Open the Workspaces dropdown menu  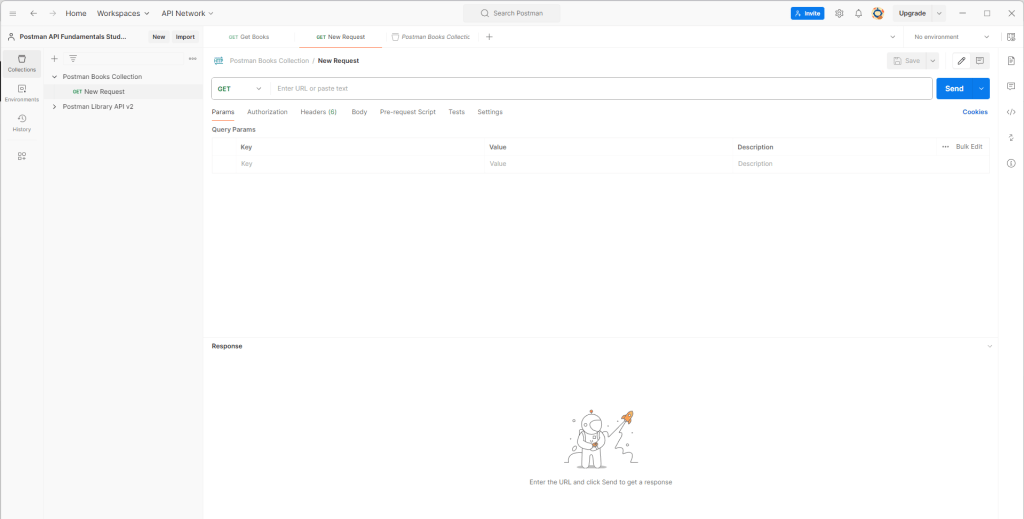click(123, 13)
